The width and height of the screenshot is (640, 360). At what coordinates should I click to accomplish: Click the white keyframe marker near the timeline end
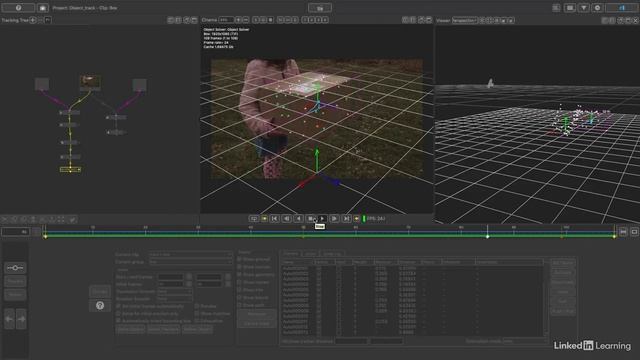coord(487,237)
